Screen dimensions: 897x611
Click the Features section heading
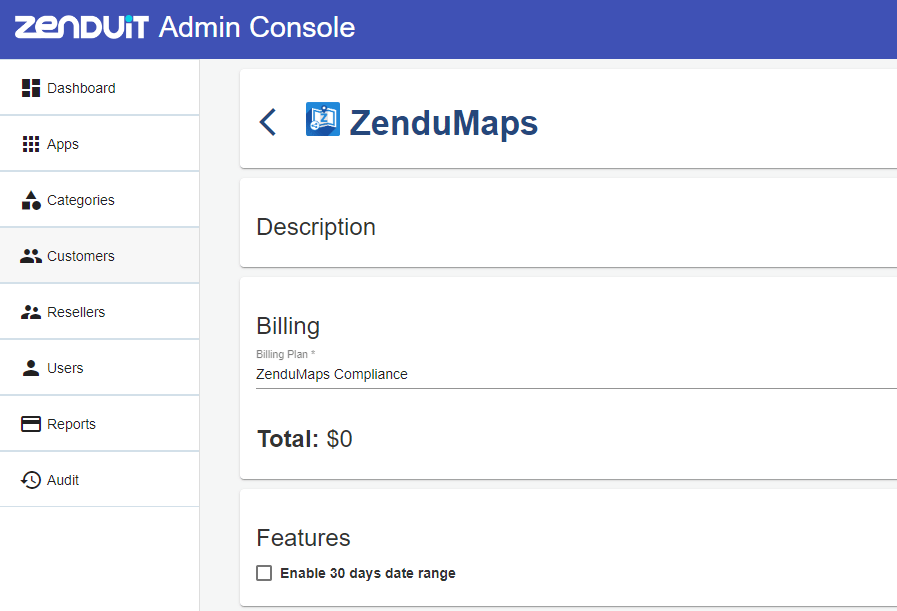point(303,538)
